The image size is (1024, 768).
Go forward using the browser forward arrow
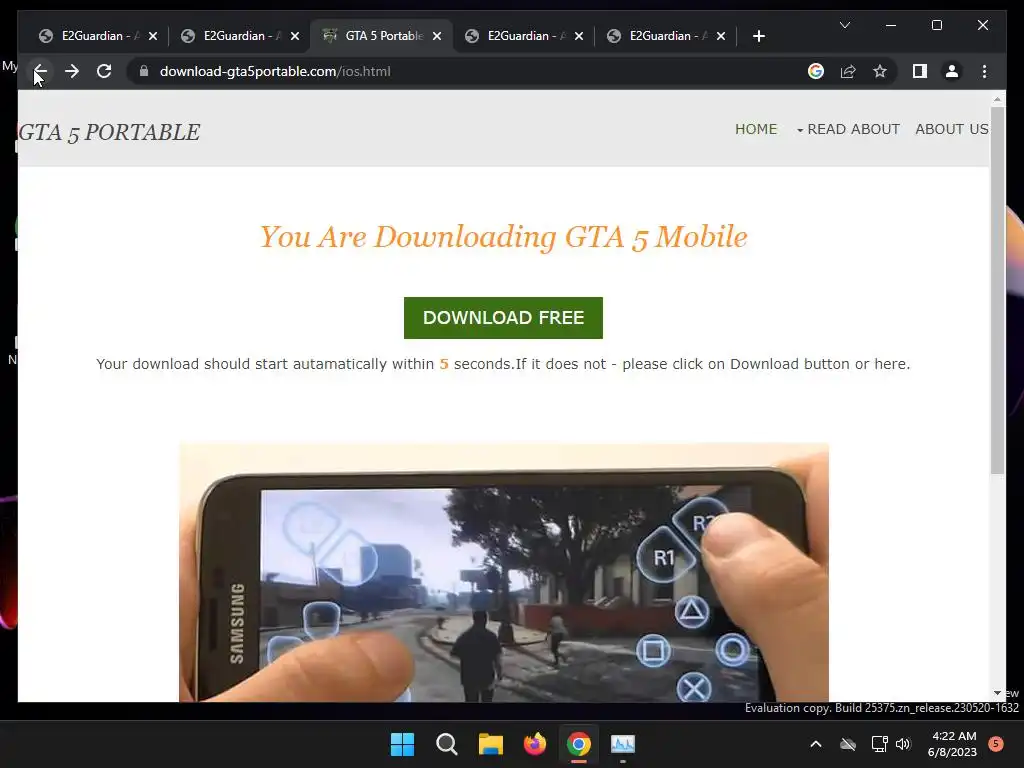tap(72, 71)
